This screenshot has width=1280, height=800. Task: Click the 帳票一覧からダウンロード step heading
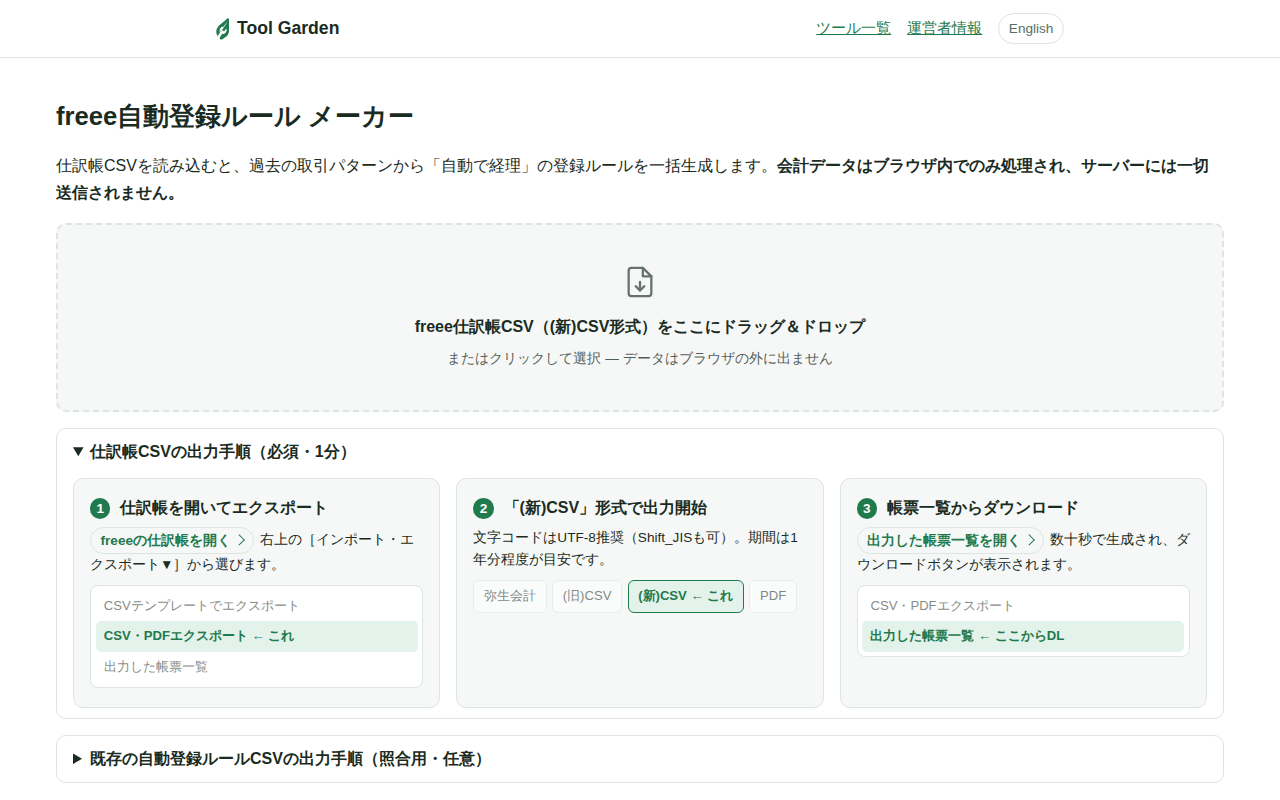982,508
